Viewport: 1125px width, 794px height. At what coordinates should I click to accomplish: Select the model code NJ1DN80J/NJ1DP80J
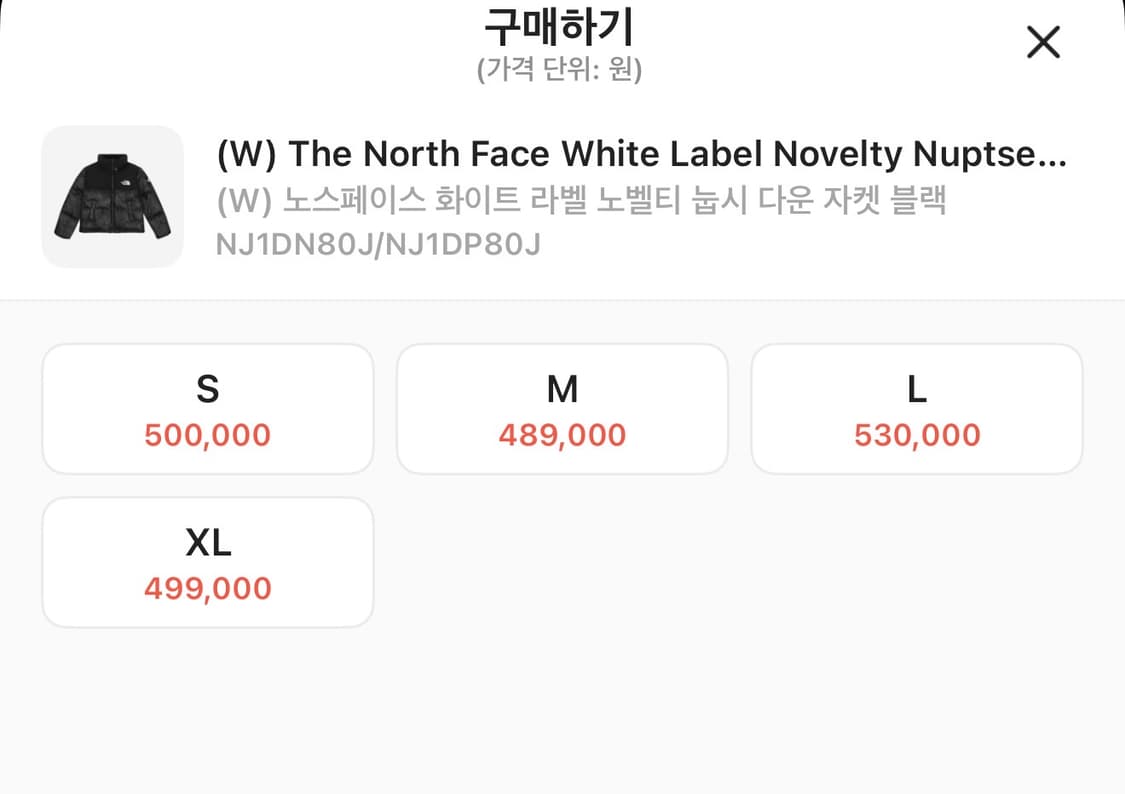[x=378, y=244]
